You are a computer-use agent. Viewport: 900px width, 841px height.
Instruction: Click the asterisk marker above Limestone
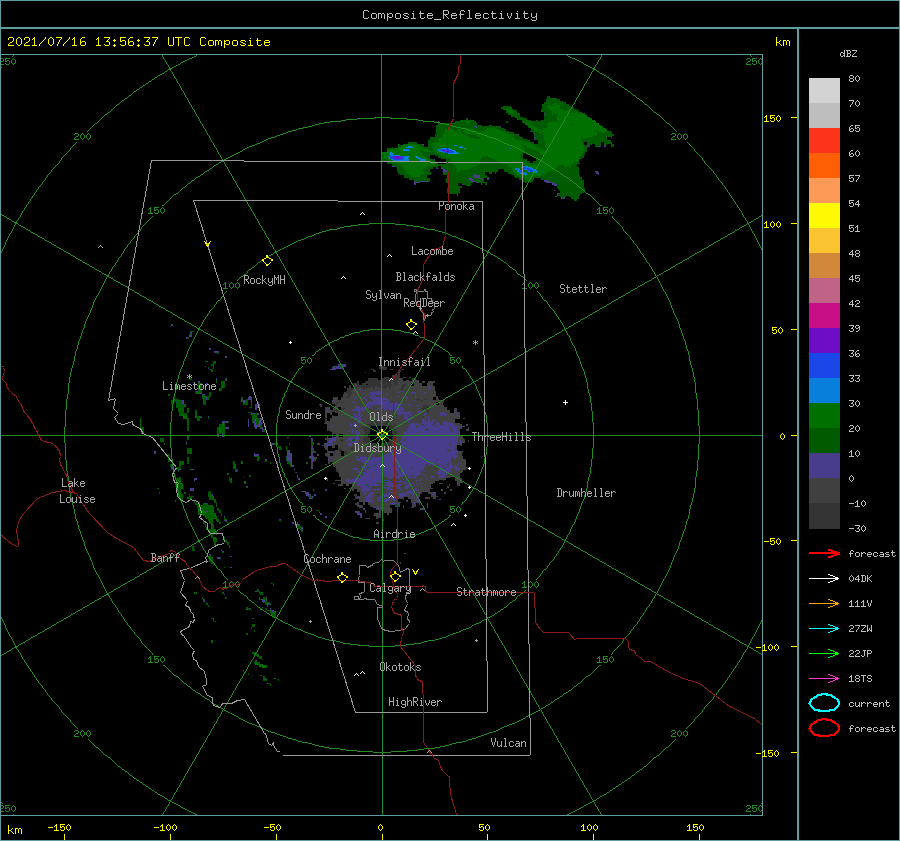click(189, 377)
